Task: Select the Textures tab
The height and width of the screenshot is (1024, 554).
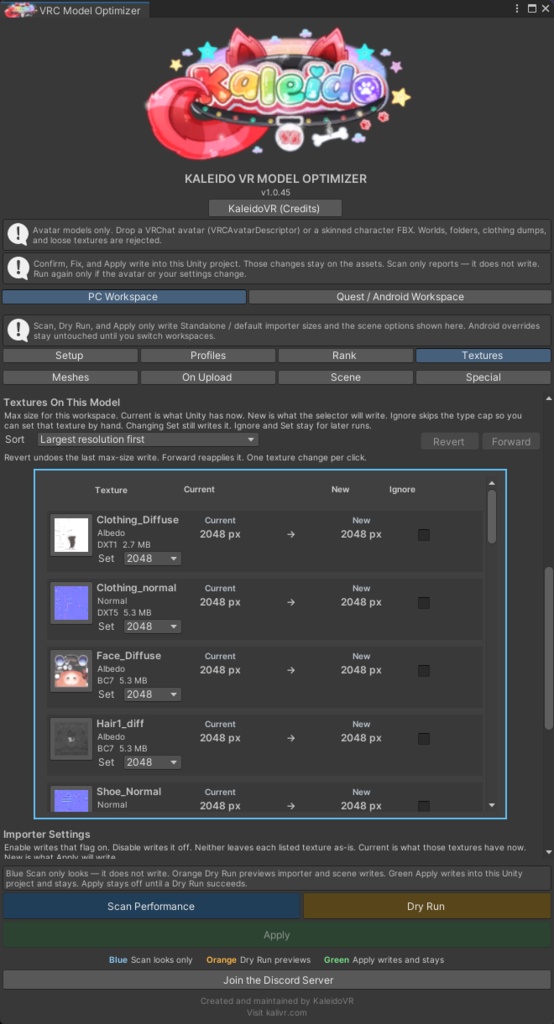Action: 483,355
